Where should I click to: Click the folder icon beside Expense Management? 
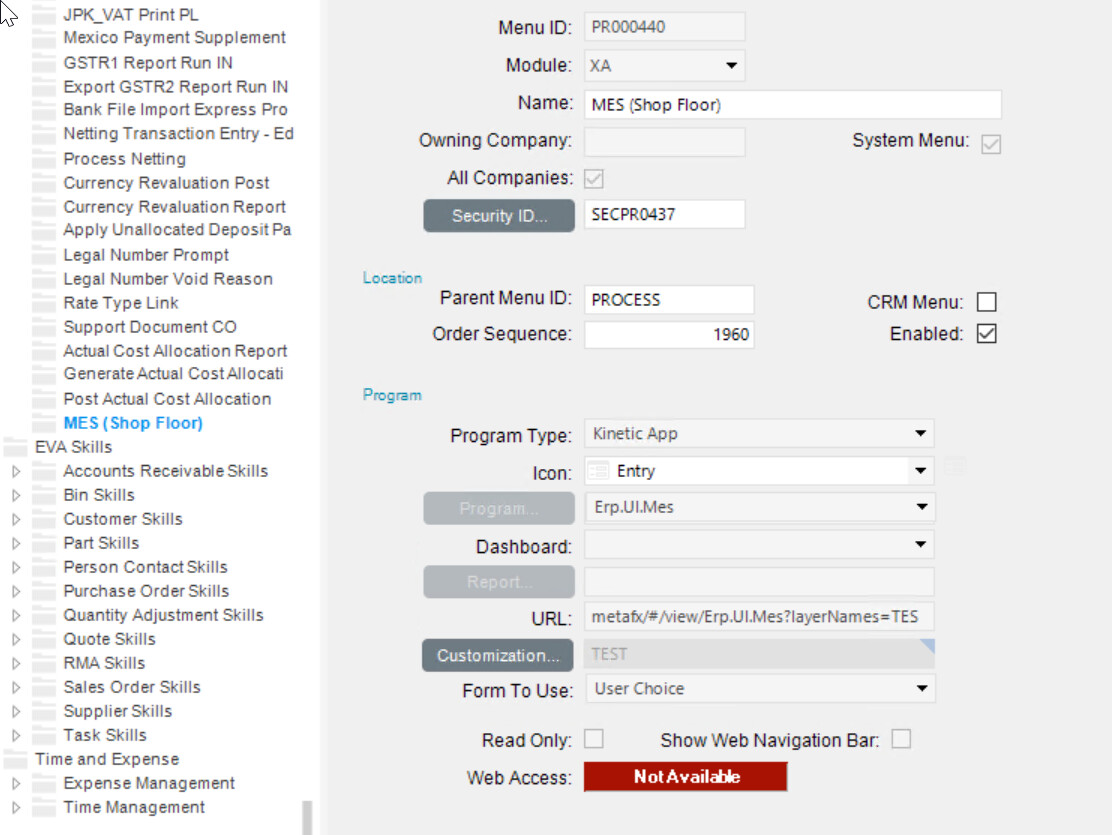point(44,783)
